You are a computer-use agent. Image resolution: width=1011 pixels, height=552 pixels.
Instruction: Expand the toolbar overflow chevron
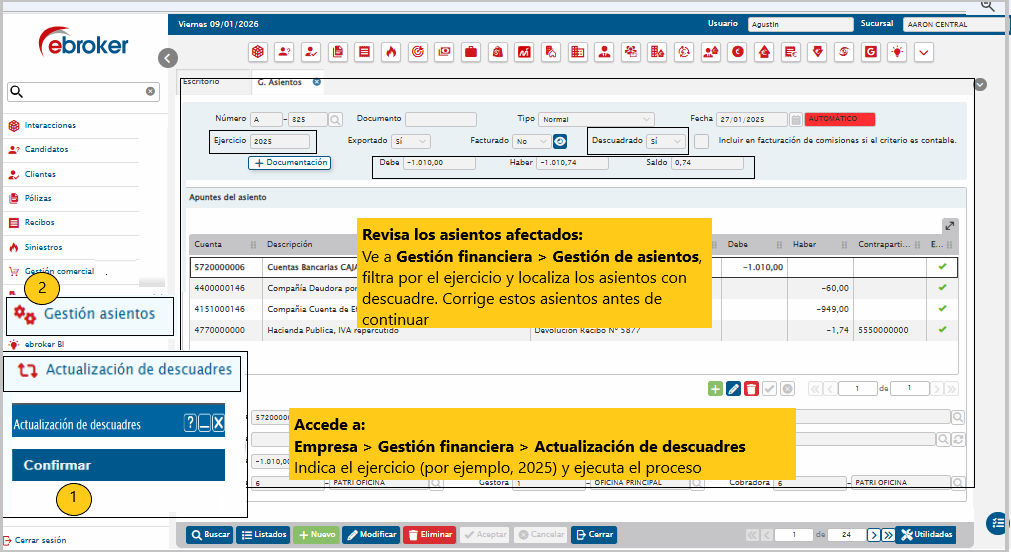pyautogui.click(x=924, y=51)
